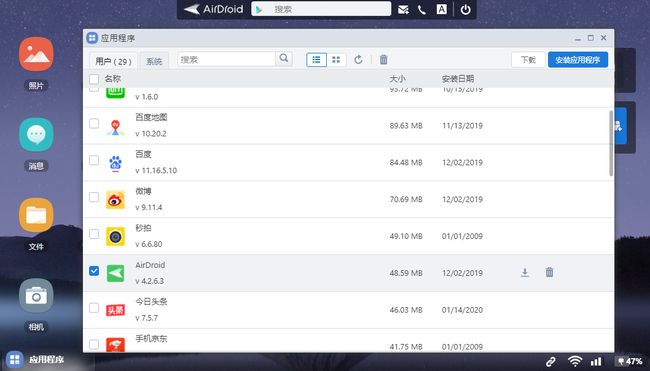The height and width of the screenshot is (371, 650).
Task: Click the app list search field
Action: [x=226, y=59]
